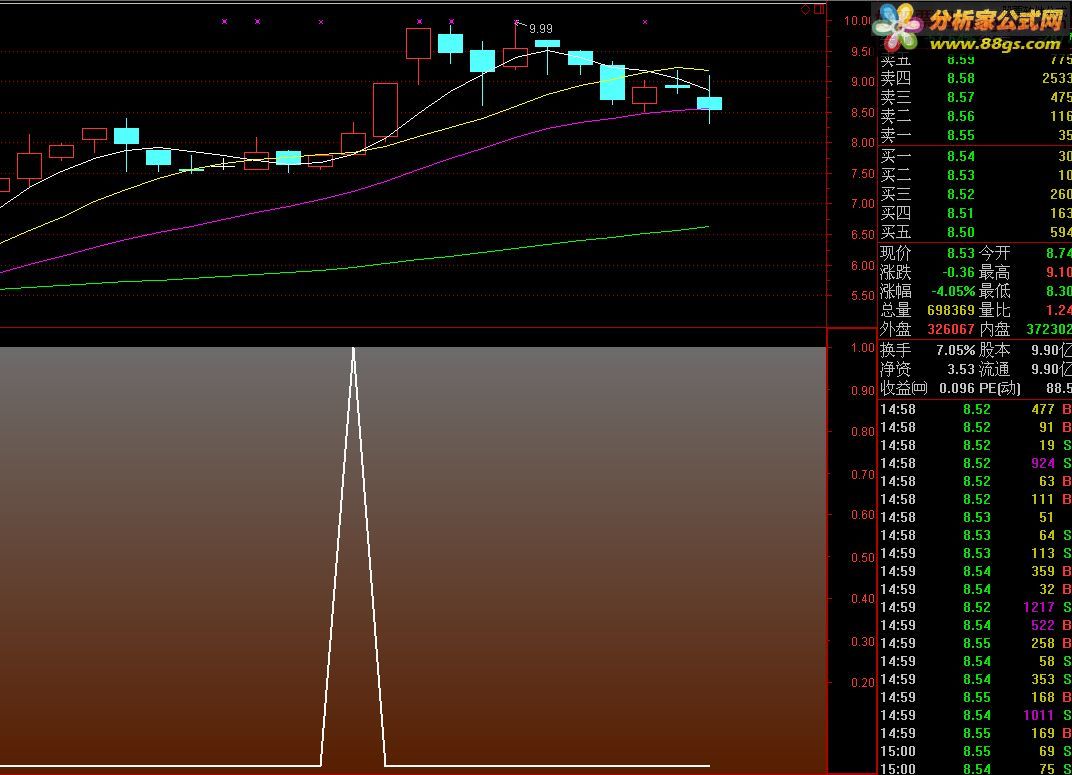Viewport: 1072px width, 775px height.
Task: Select the 买五 8.50 buy order row
Action: pos(975,233)
